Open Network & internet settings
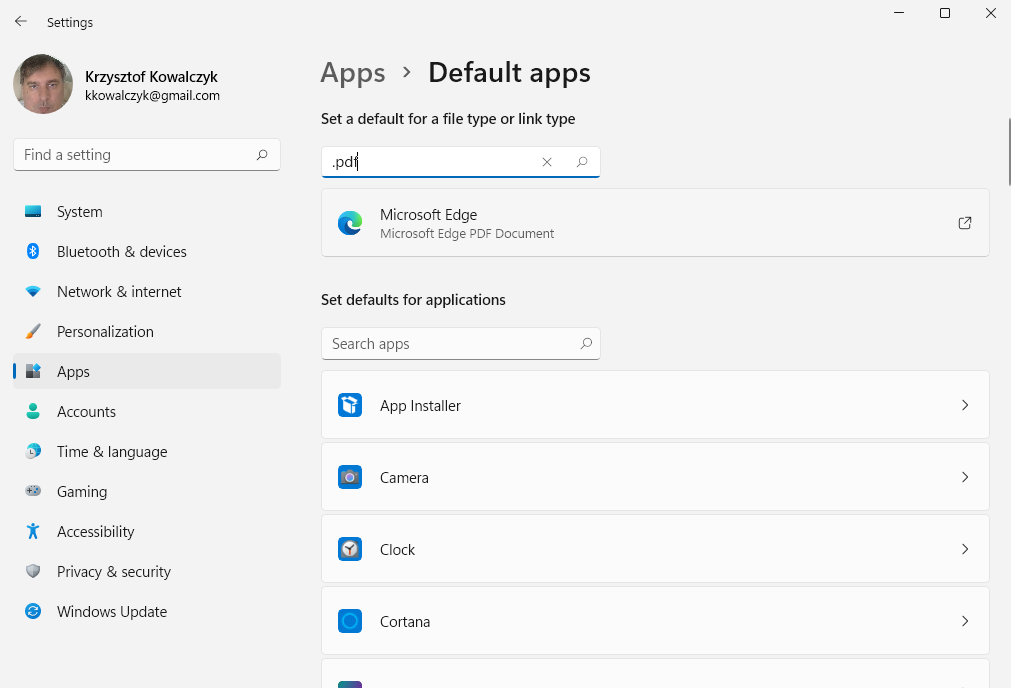Image resolution: width=1011 pixels, height=688 pixels. point(147,291)
